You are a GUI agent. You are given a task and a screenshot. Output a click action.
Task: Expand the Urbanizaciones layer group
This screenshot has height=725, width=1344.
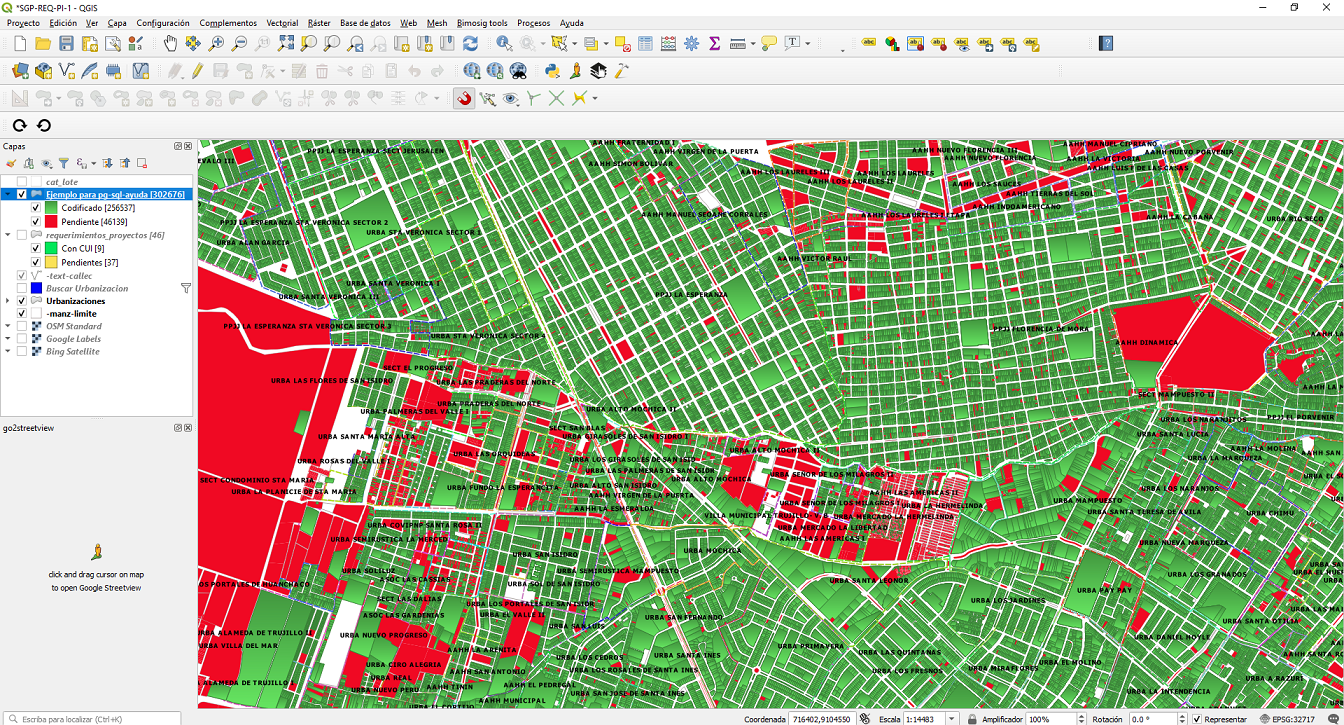pos(8,301)
